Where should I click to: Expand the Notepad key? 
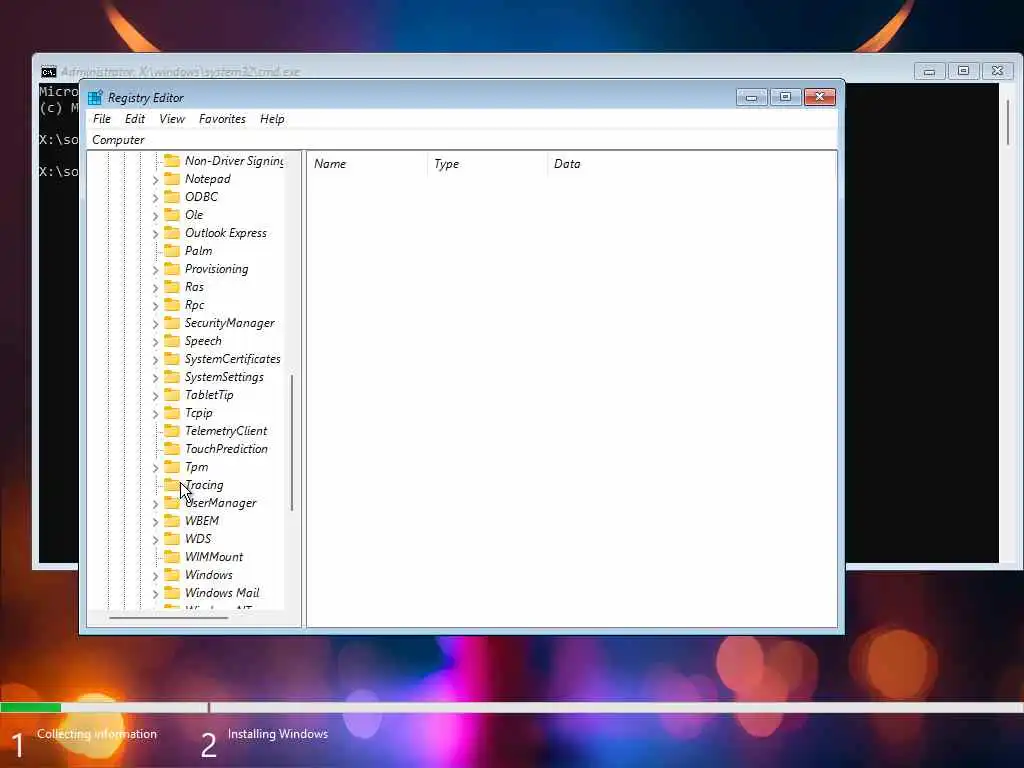pyautogui.click(x=155, y=180)
